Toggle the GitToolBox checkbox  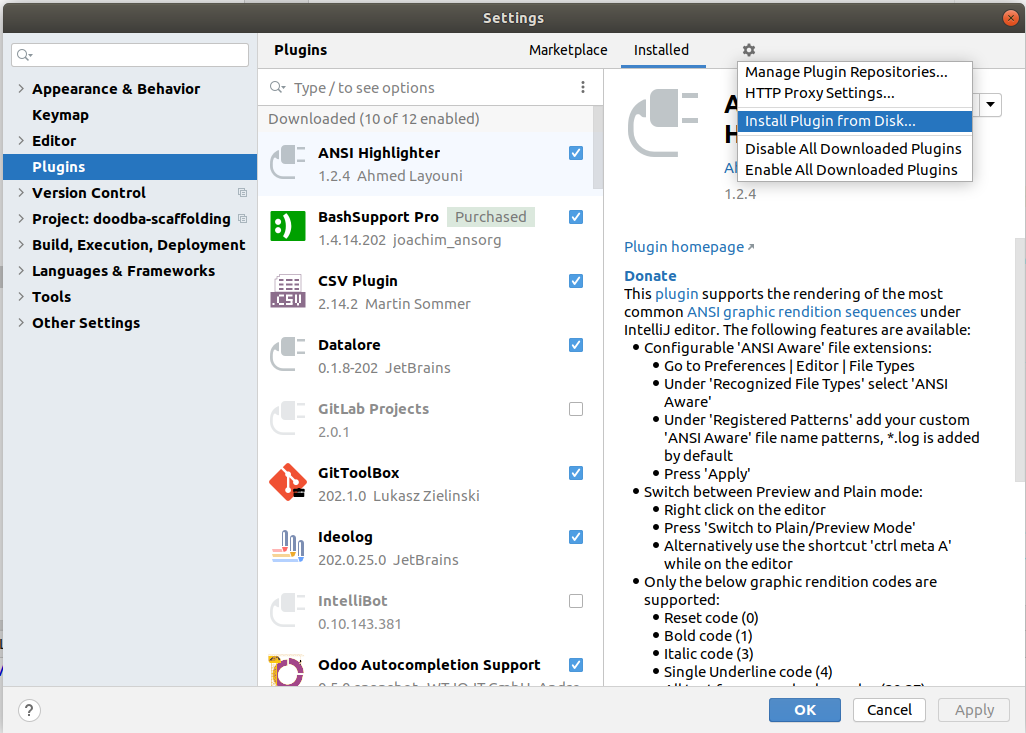(x=576, y=473)
